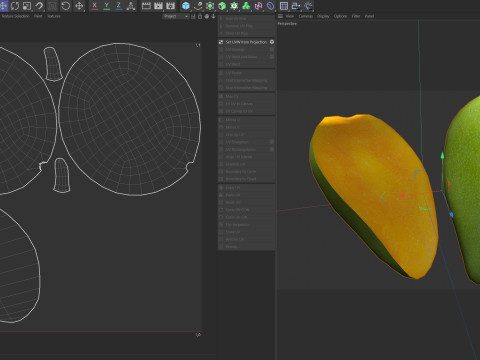The width and height of the screenshot is (480, 360).
Task: Click the four-arrow placement tool icon
Action: (x=79, y=6)
